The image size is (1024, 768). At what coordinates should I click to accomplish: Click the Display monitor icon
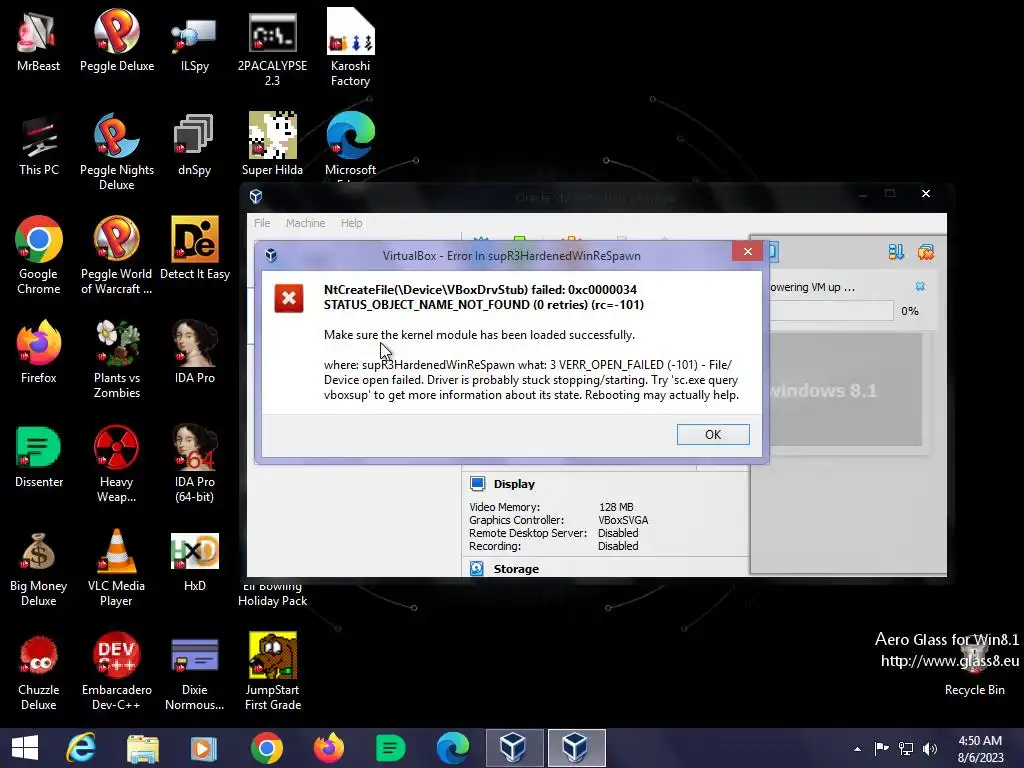(x=477, y=483)
